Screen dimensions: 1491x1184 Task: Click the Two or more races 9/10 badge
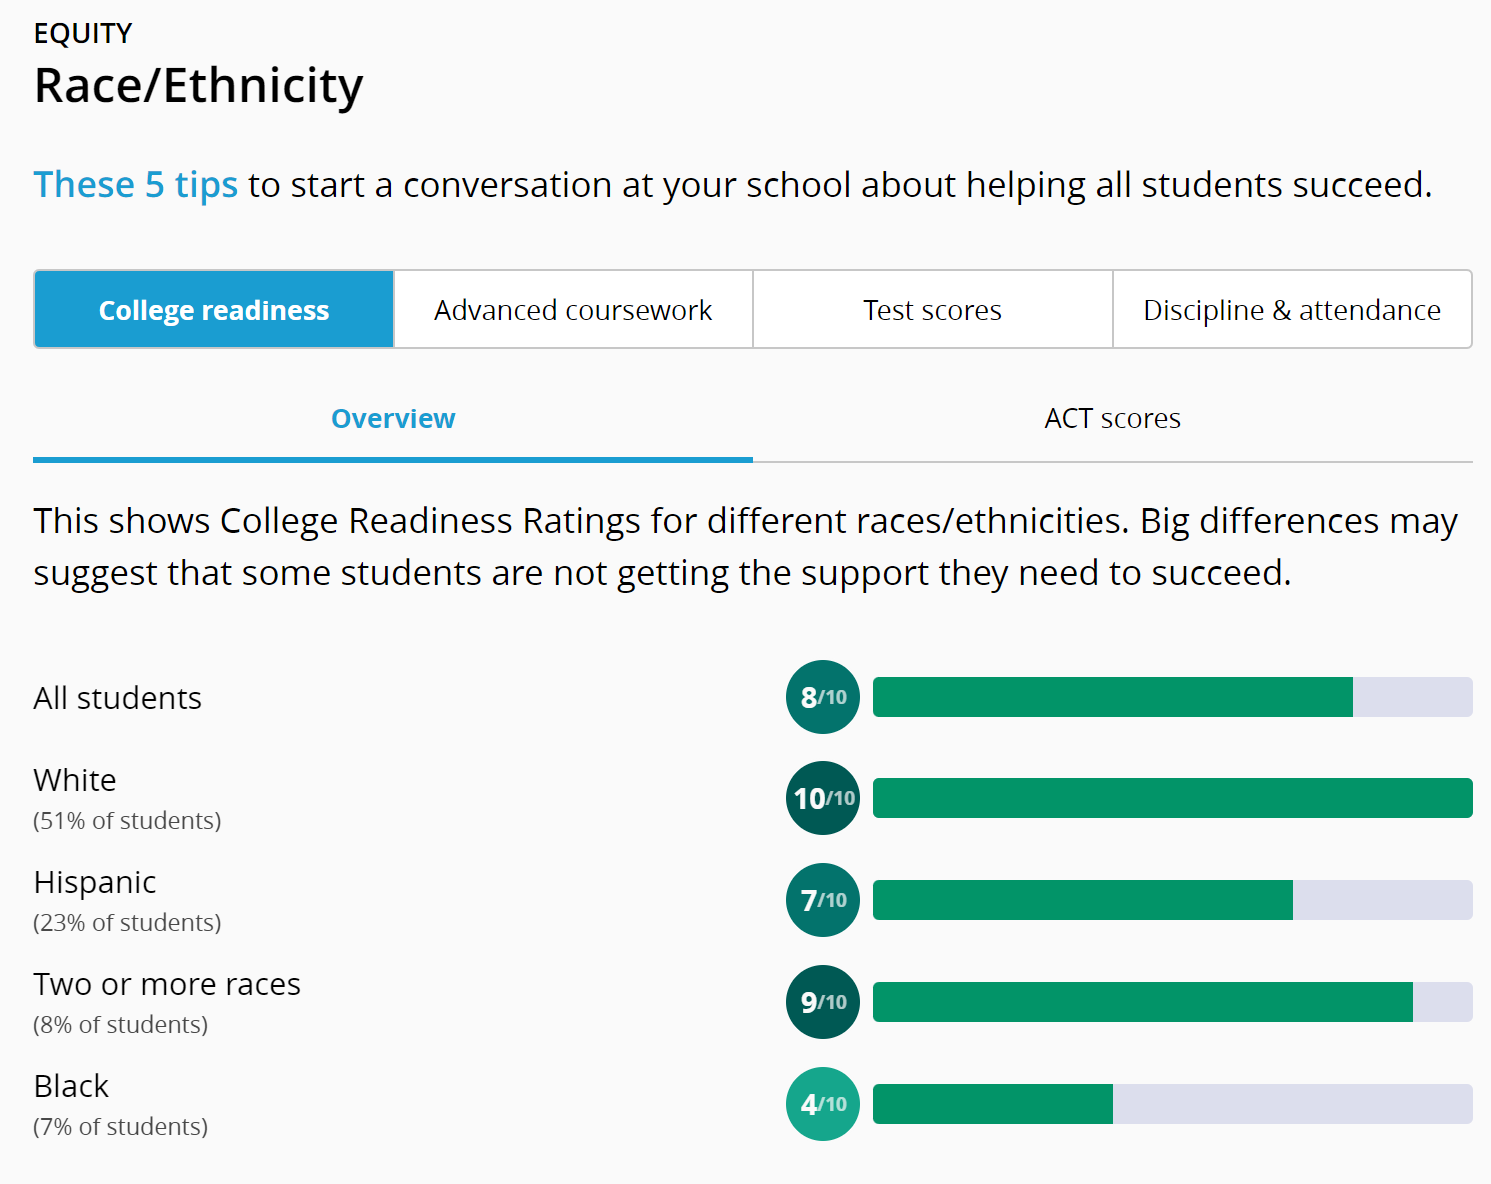(x=823, y=1002)
